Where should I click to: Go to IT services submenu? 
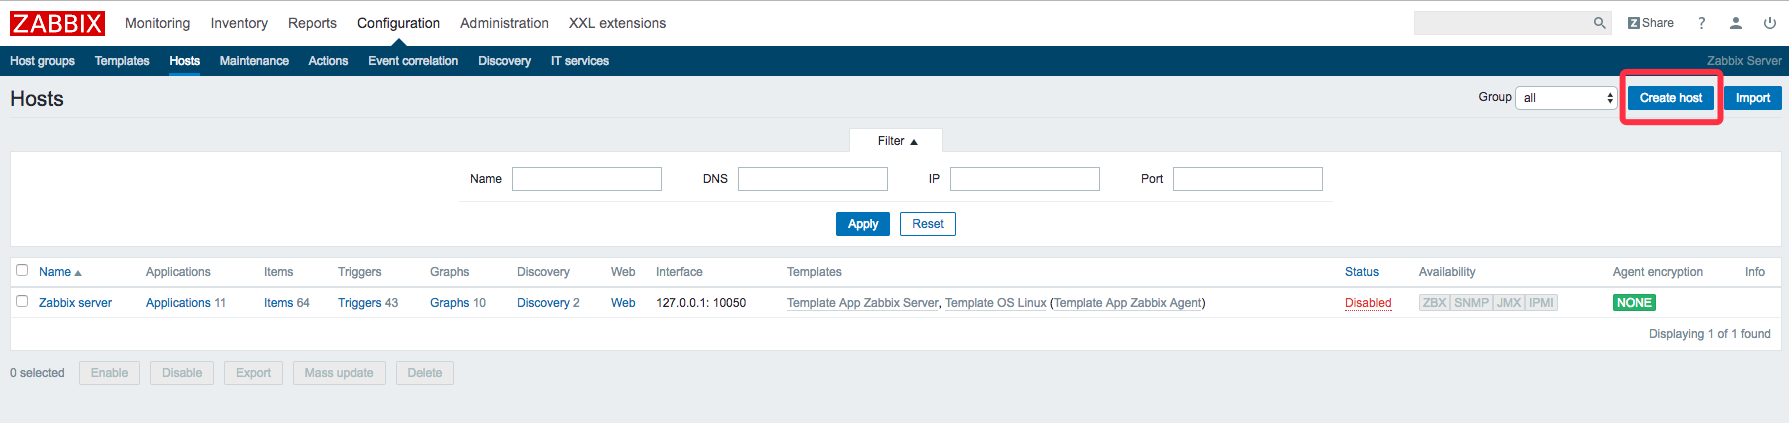[x=580, y=61]
